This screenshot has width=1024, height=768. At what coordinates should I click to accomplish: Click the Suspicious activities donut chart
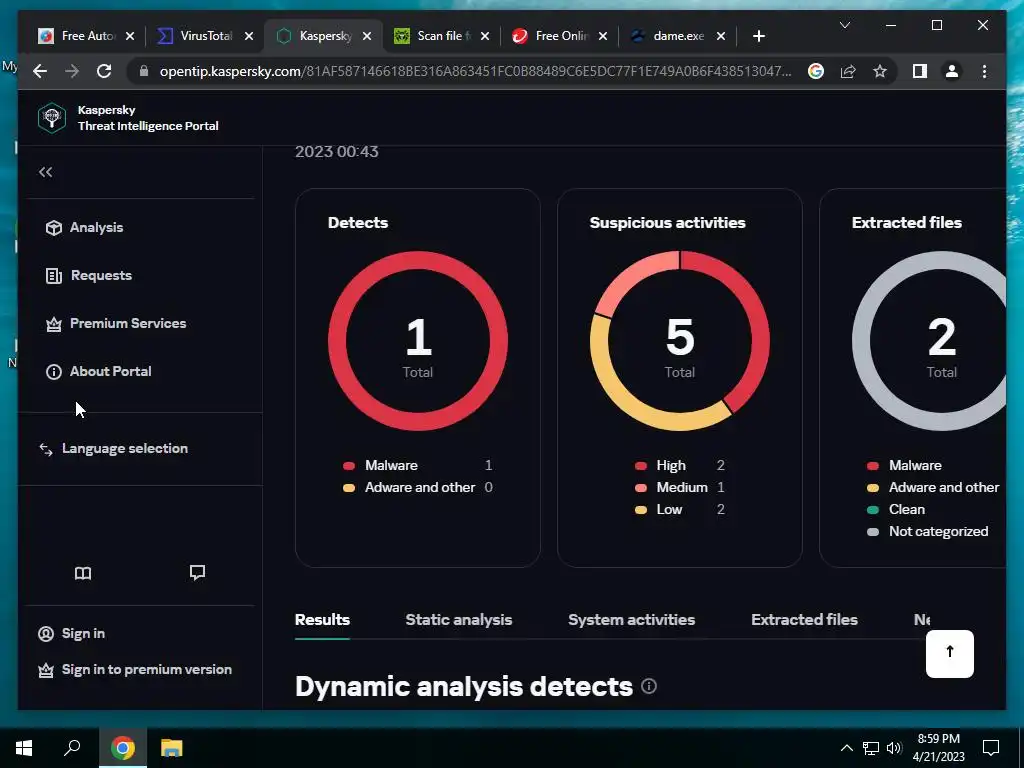pos(680,341)
